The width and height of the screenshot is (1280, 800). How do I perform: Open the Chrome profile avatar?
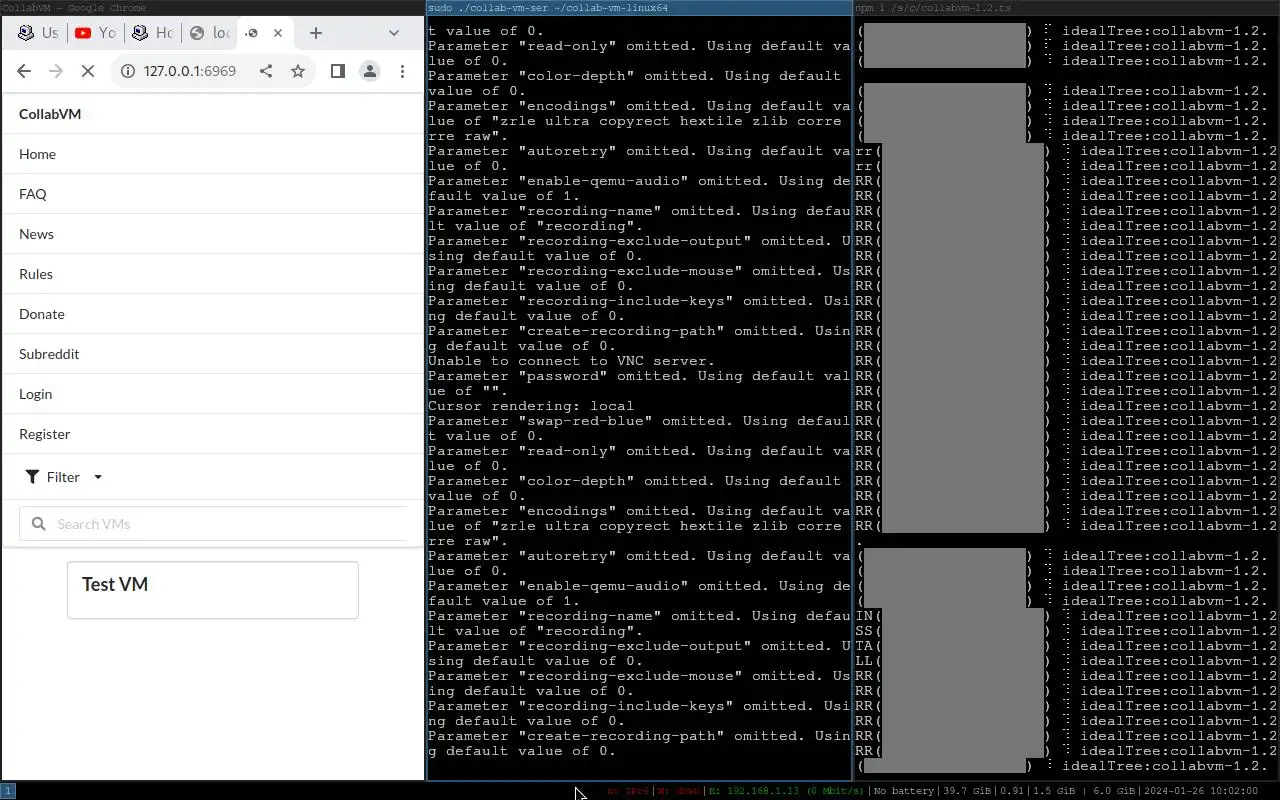(370, 71)
